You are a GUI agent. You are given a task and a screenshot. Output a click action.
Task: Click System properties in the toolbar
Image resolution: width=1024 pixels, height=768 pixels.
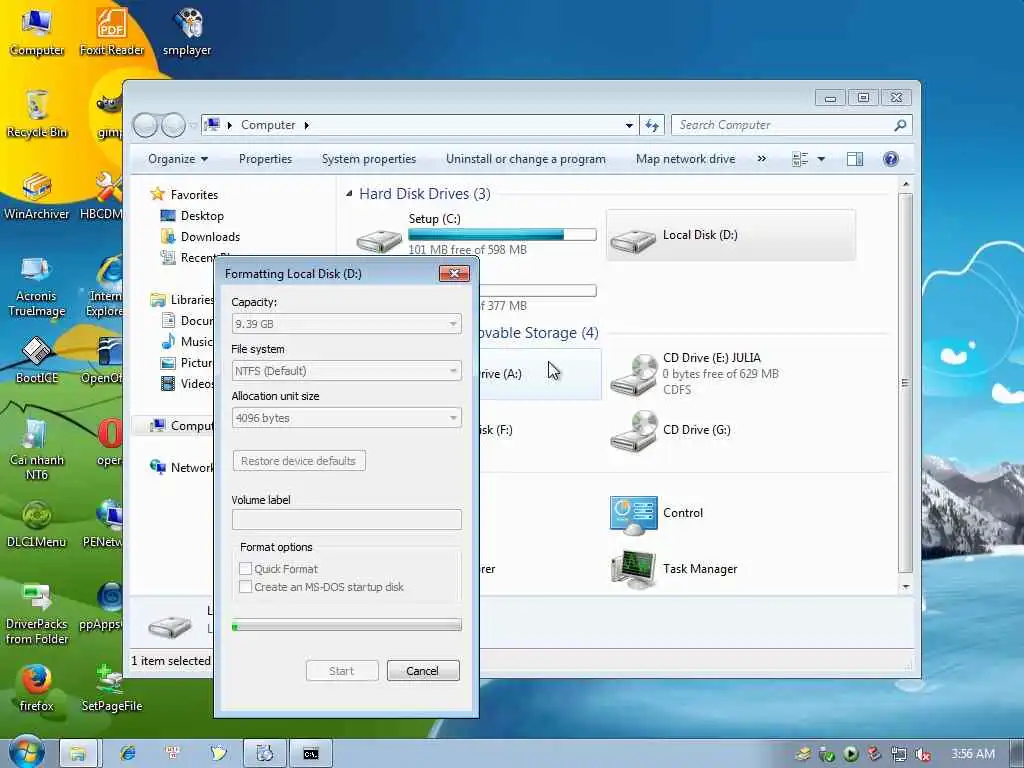click(x=368, y=159)
